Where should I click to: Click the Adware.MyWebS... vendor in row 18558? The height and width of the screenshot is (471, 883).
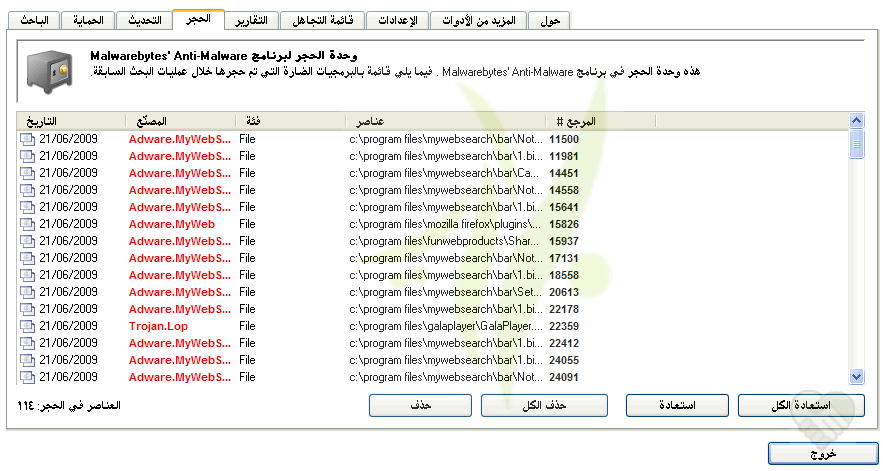(x=180, y=275)
